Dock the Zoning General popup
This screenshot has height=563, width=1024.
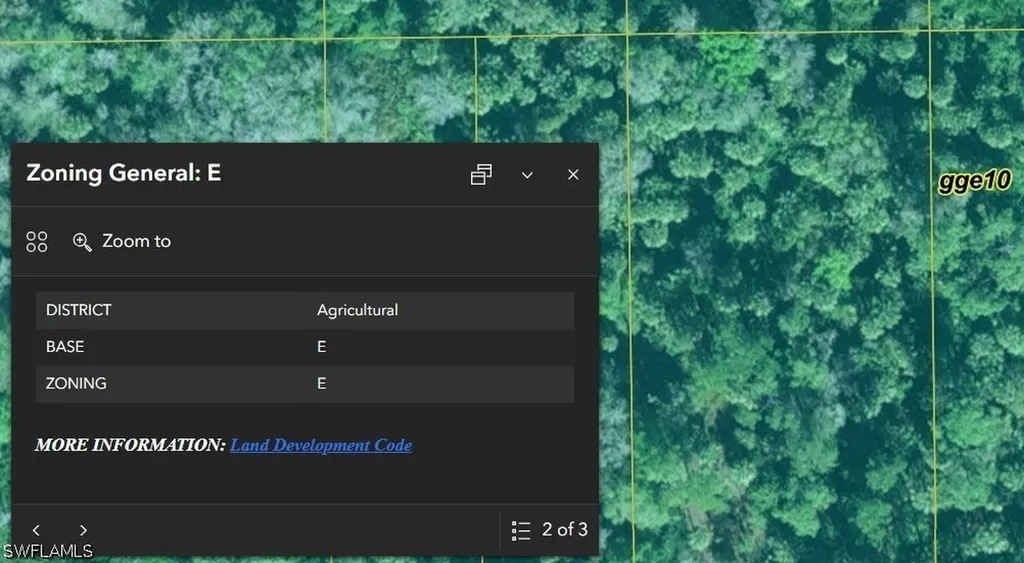tap(481, 174)
